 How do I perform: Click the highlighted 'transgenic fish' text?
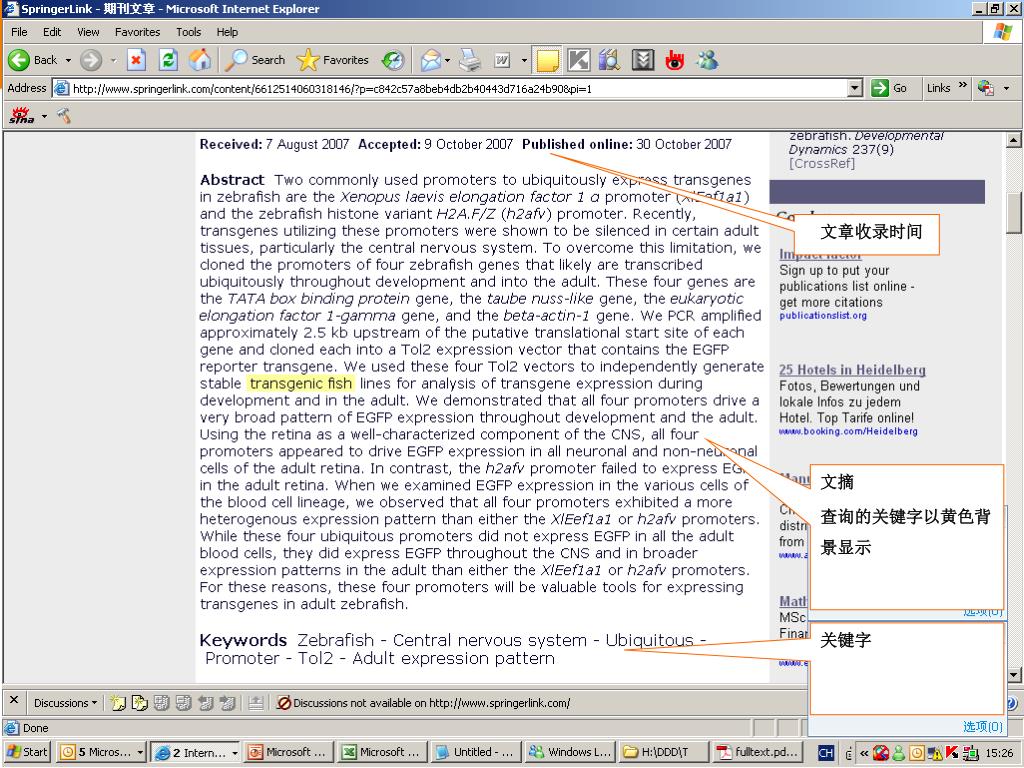click(300, 383)
